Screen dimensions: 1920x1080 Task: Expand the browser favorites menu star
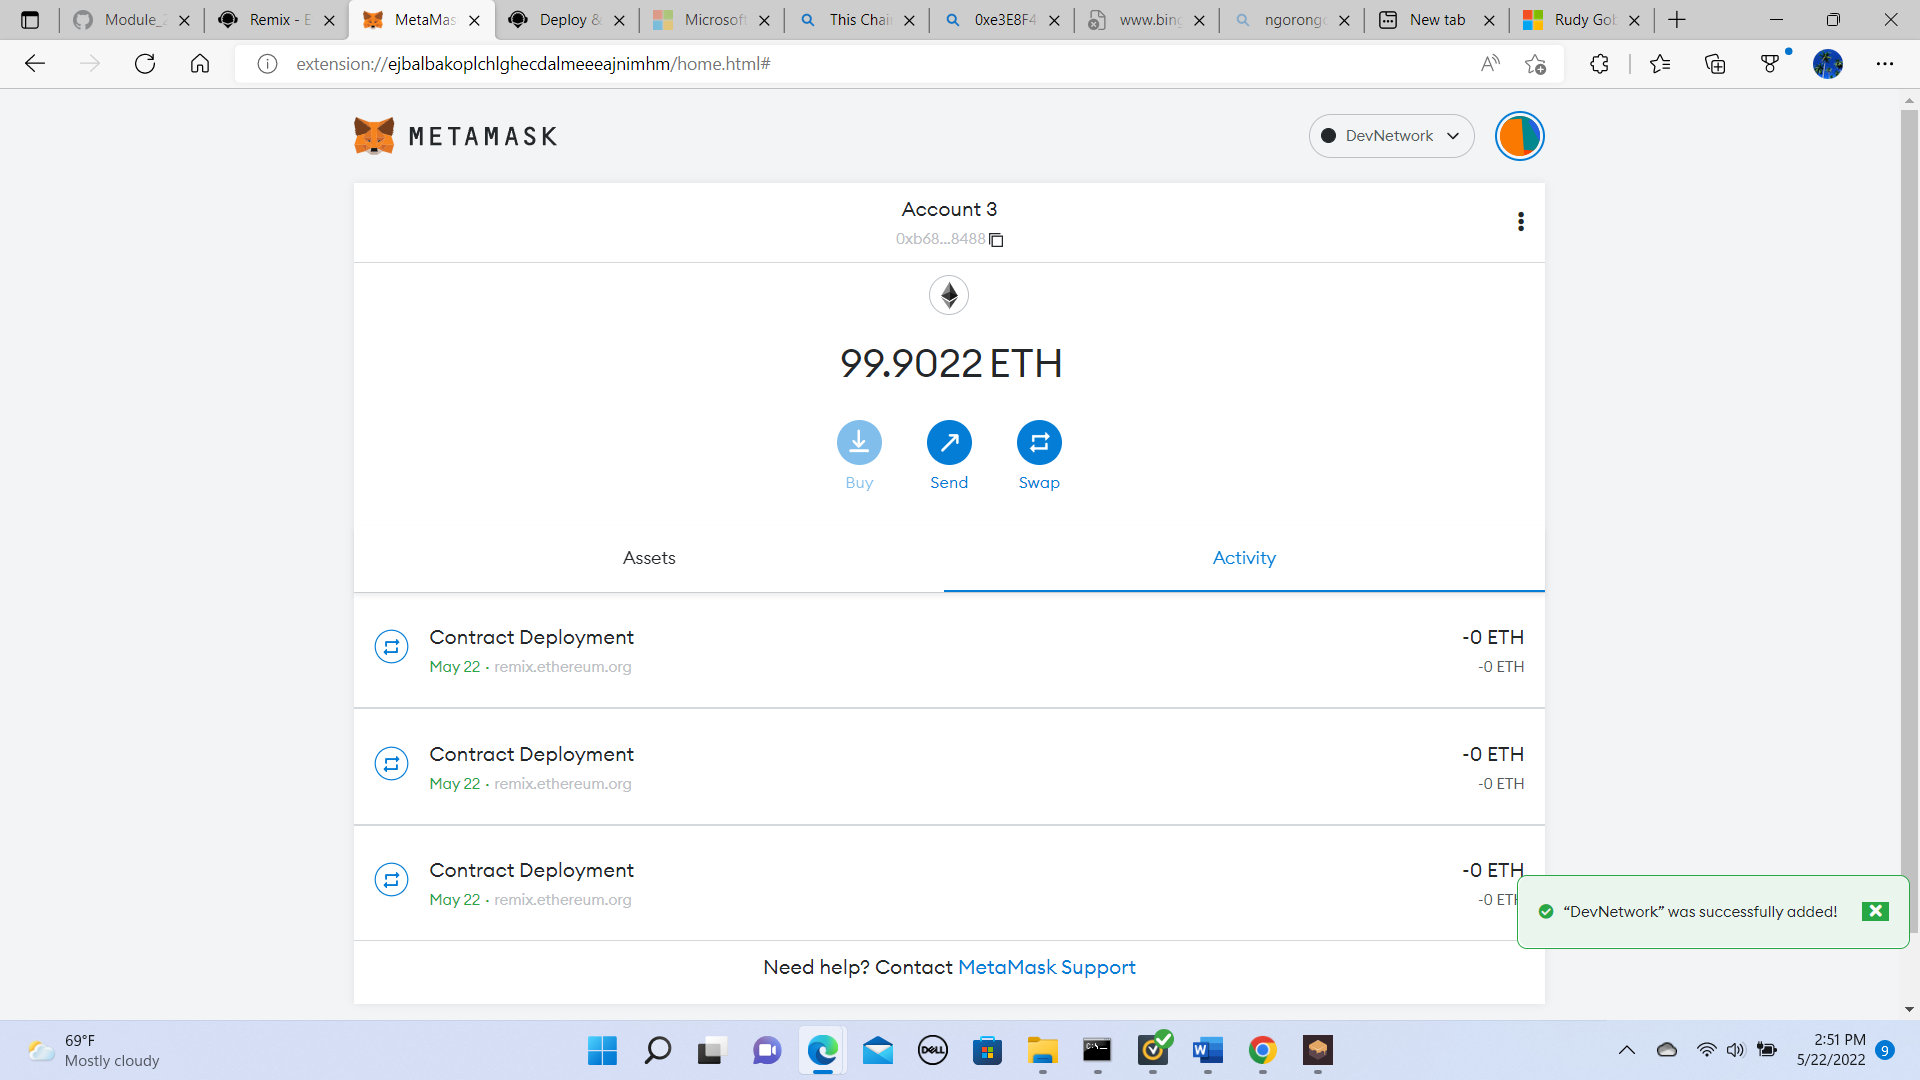coord(1660,63)
